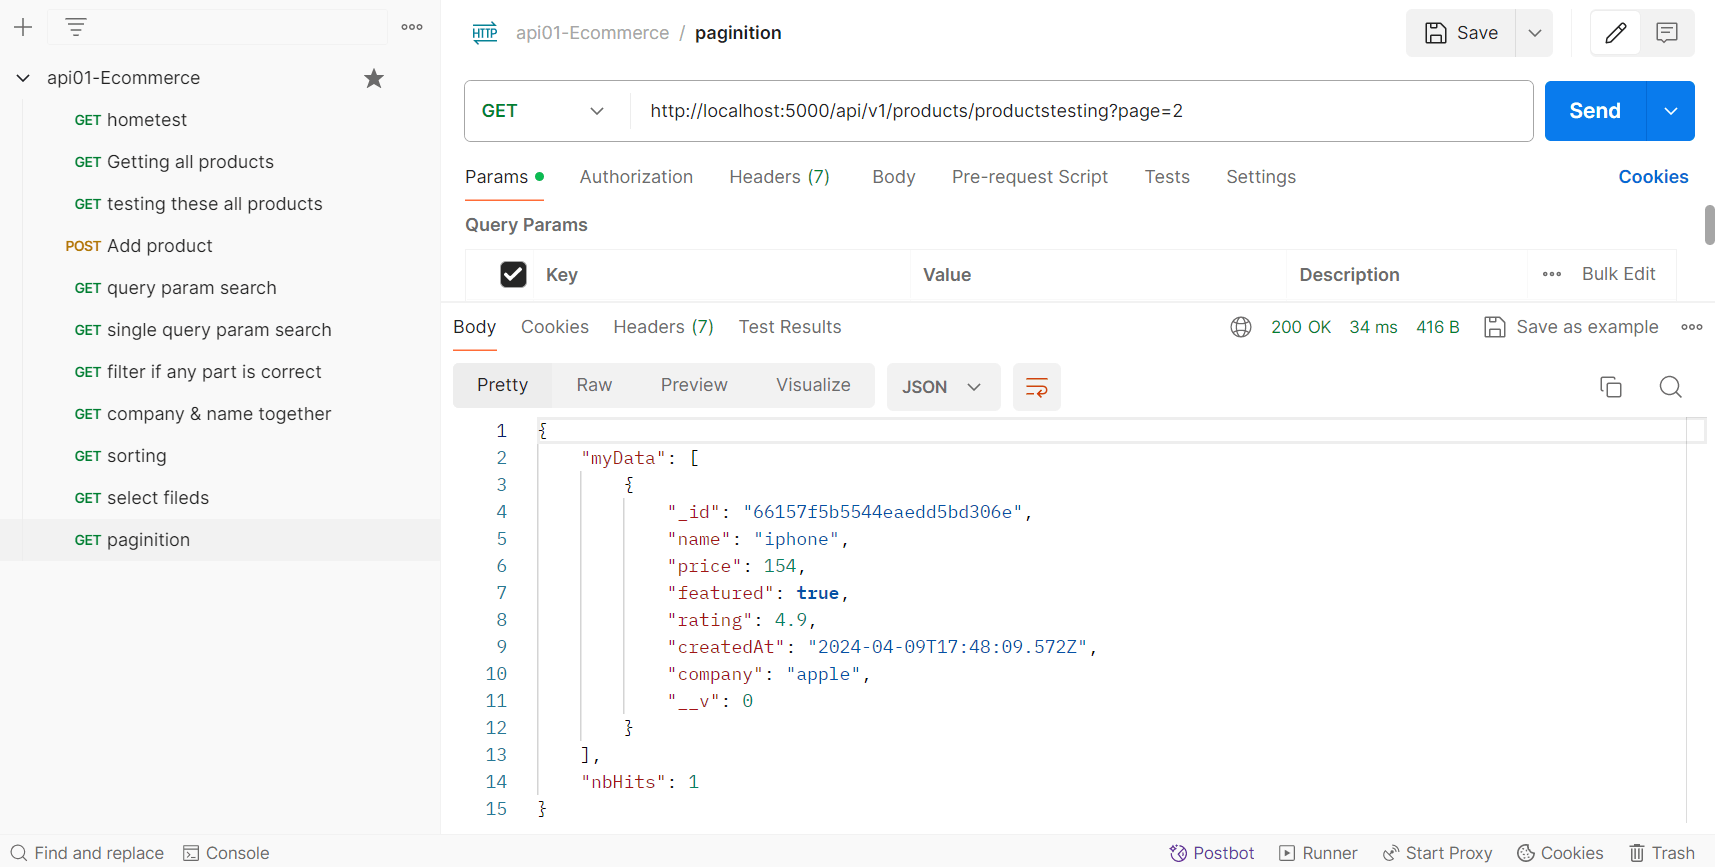Select the response Cookies tab
This screenshot has height=867, width=1715.
[555, 327]
